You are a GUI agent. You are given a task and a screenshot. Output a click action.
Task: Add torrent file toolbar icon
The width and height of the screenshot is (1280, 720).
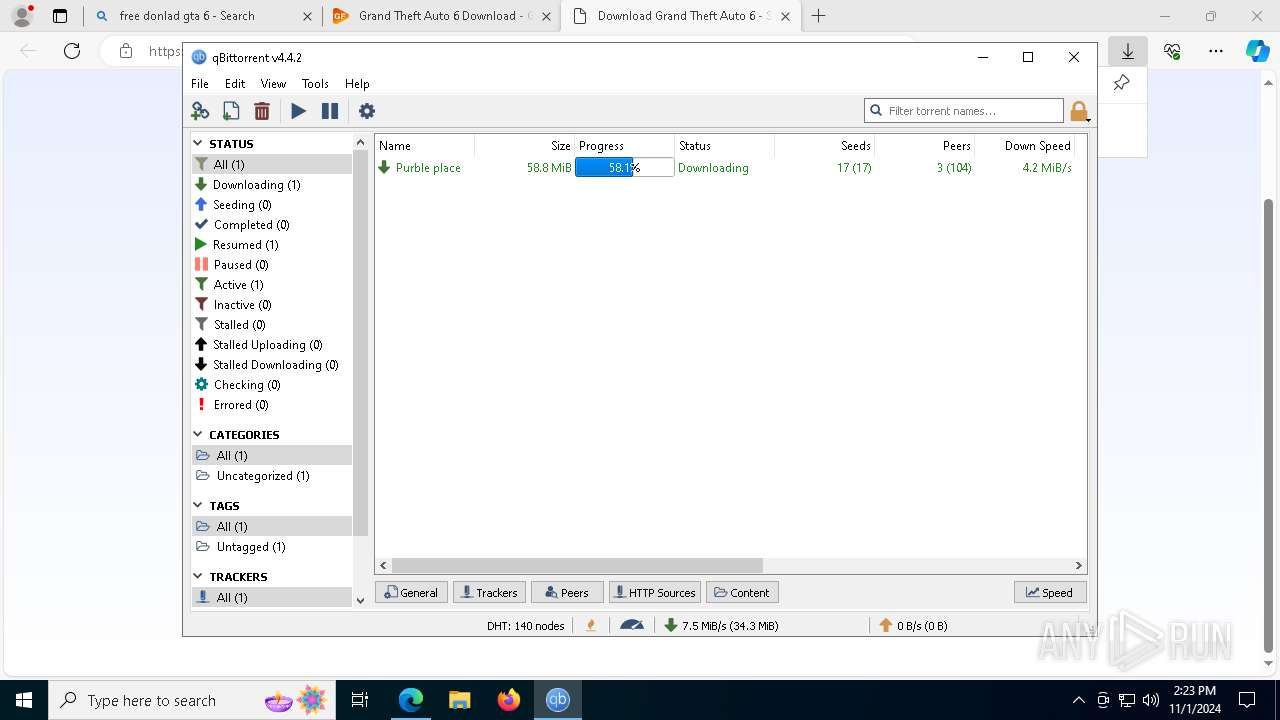pyautogui.click(x=231, y=111)
